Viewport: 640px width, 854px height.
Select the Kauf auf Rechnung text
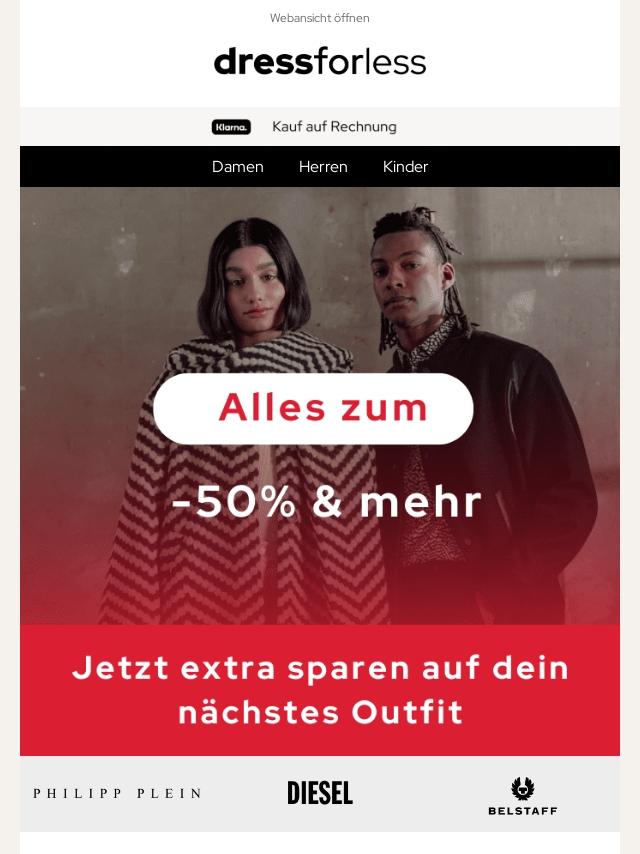[x=334, y=126]
